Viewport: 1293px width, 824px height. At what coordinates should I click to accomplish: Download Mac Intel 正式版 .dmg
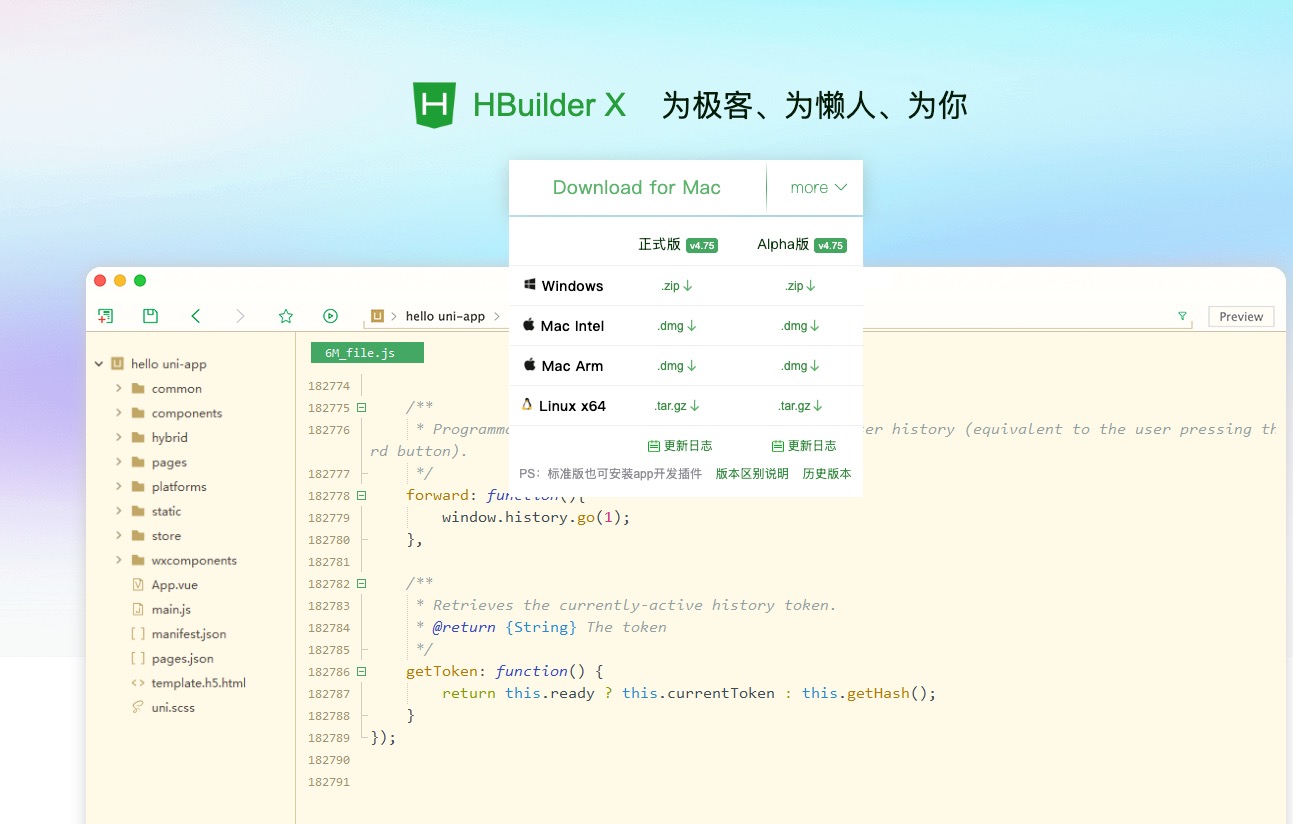coord(677,326)
